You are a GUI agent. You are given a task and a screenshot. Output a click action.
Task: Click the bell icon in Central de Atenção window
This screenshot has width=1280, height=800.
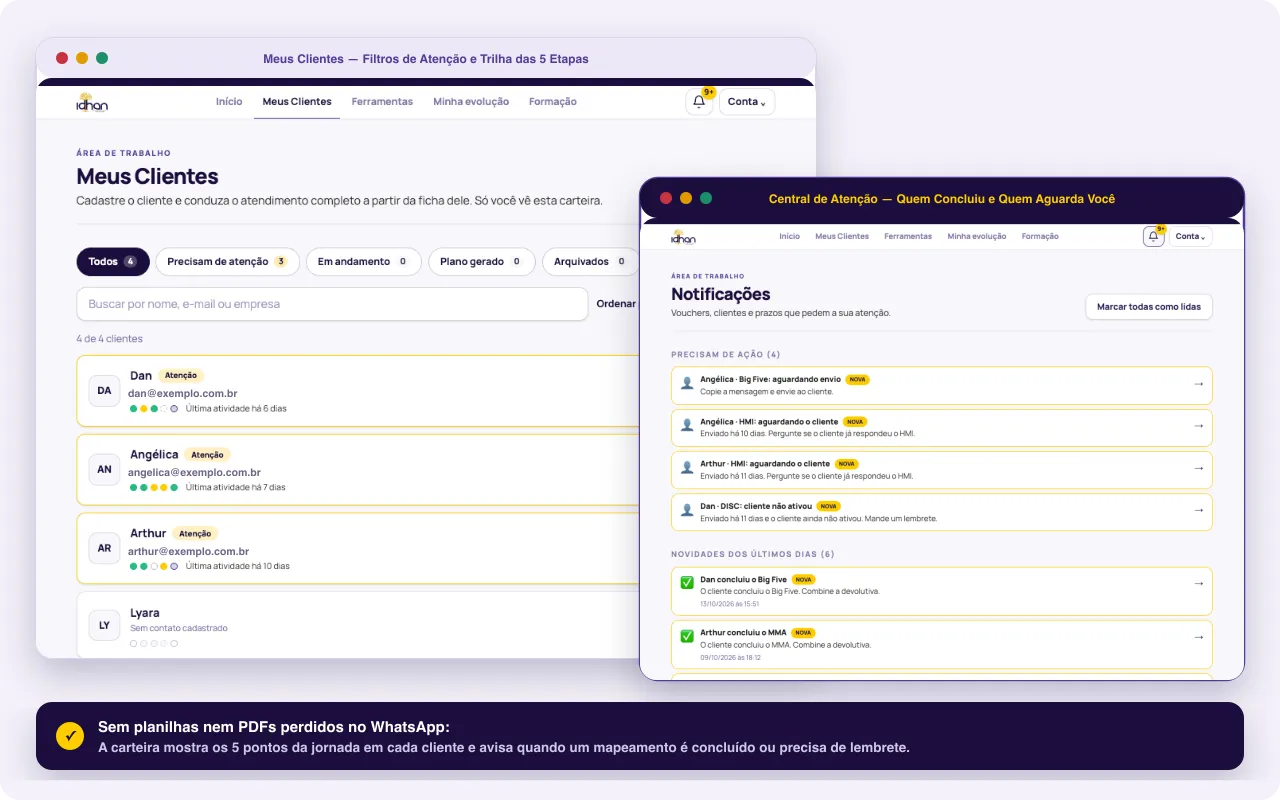point(1153,237)
